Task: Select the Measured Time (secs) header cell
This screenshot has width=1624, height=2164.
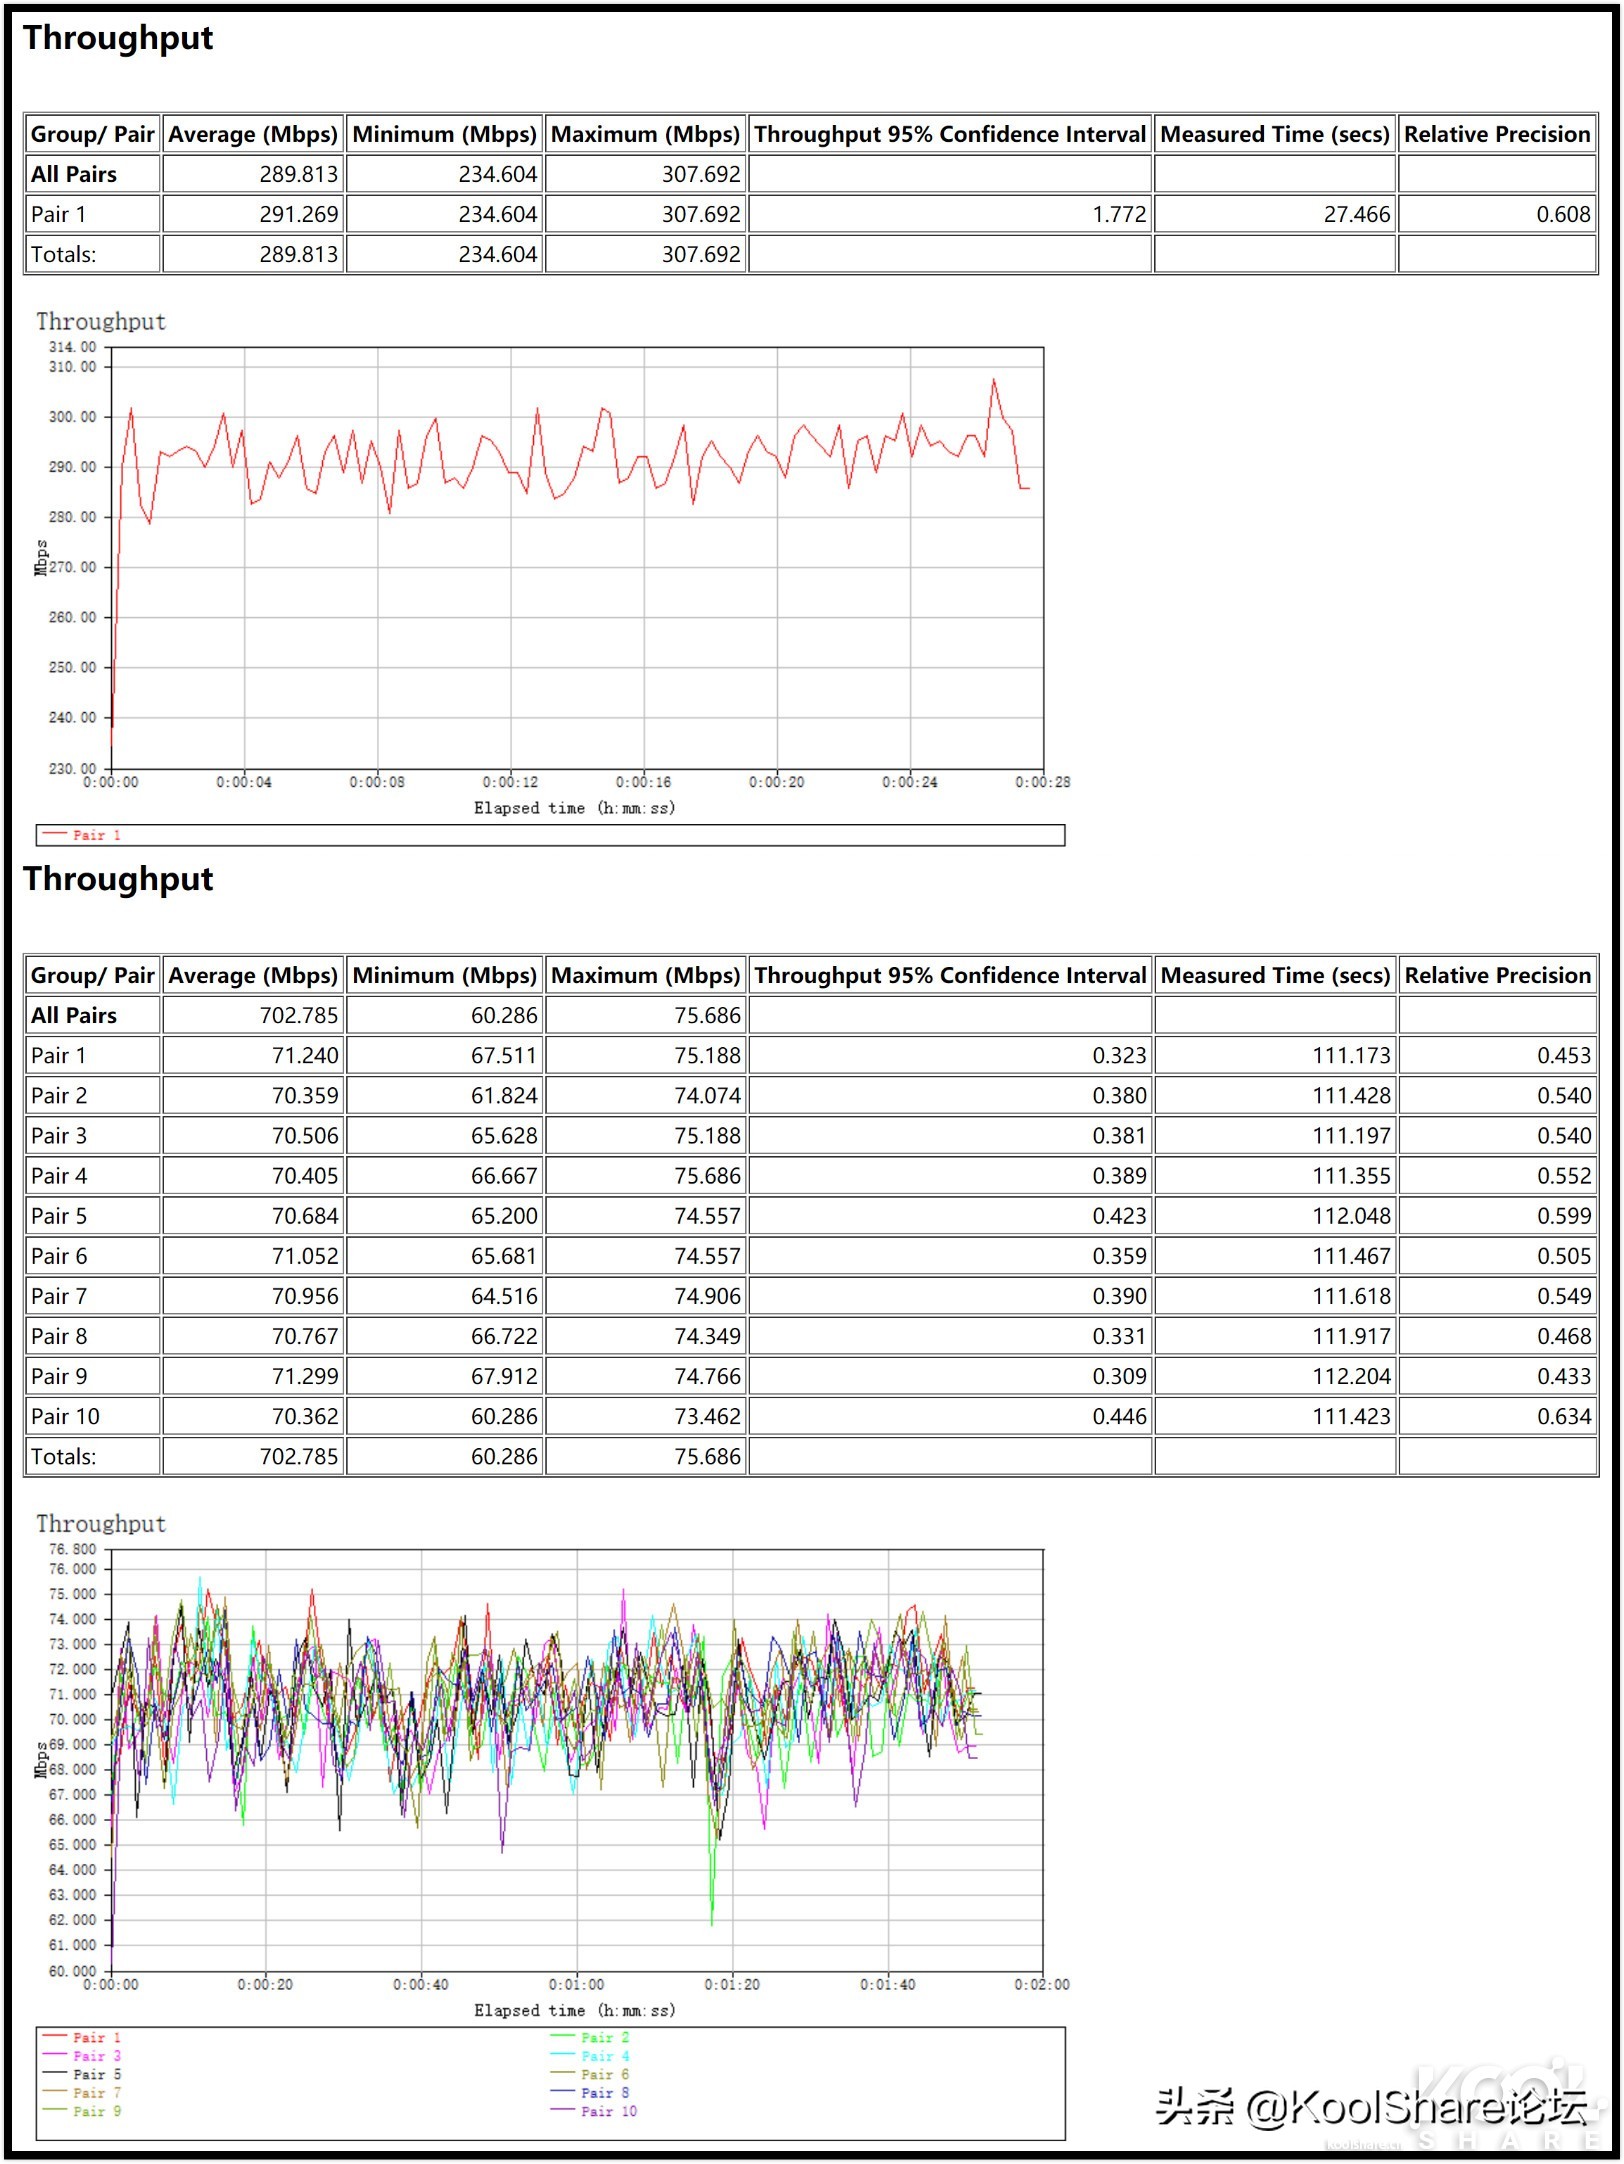Action: (1273, 135)
